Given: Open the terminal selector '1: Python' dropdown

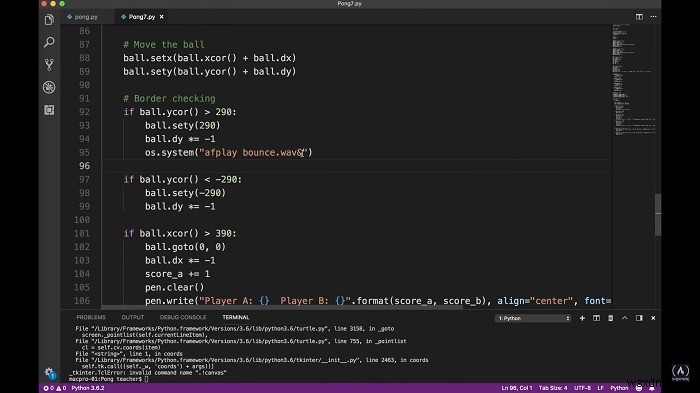Looking at the screenshot, I should (x=533, y=318).
